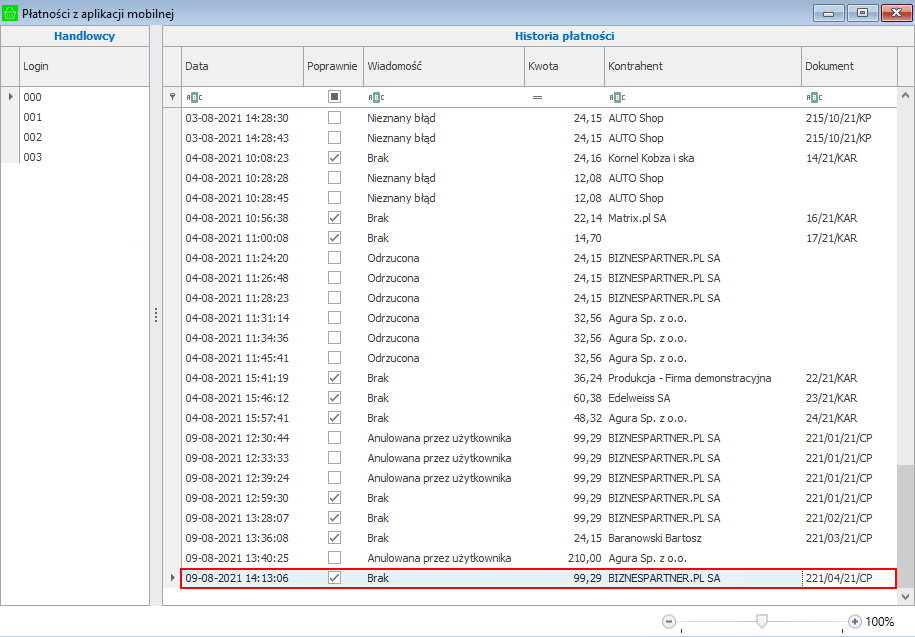The width and height of the screenshot is (915, 637).
Task: Toggle the Poprawnie filter row checkbox
Action: [x=334, y=97]
